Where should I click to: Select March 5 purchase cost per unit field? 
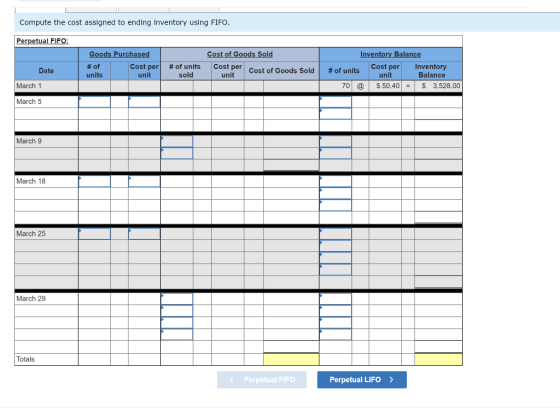tap(144, 102)
